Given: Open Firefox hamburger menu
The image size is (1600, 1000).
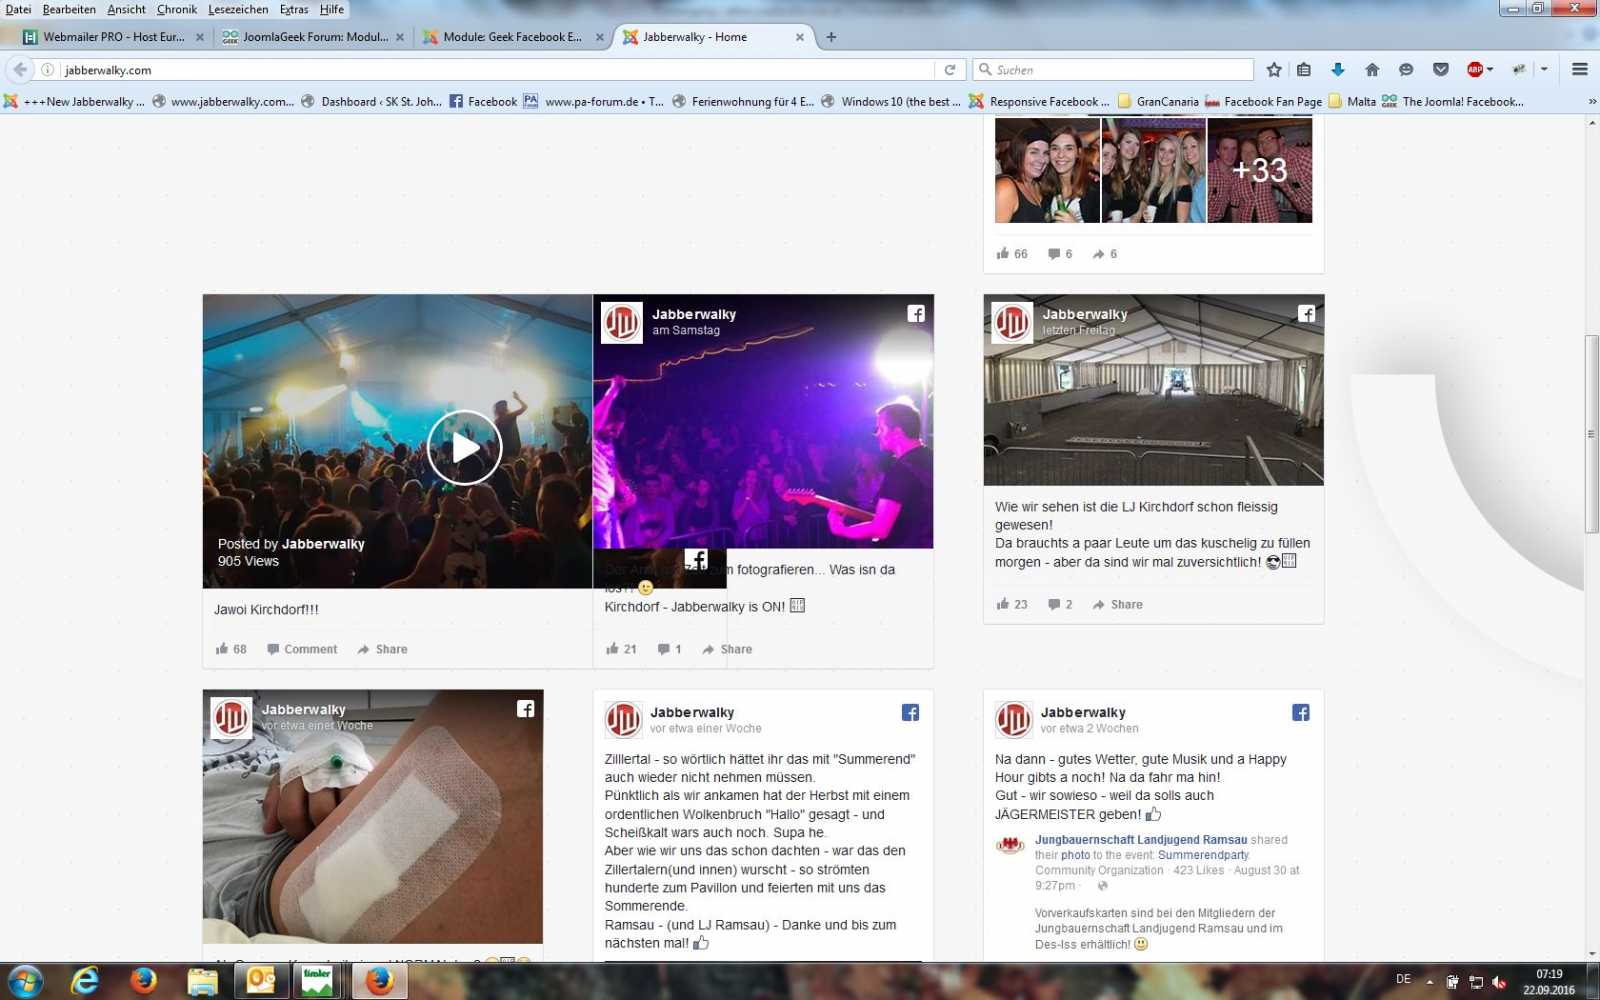Looking at the screenshot, I should point(1580,70).
